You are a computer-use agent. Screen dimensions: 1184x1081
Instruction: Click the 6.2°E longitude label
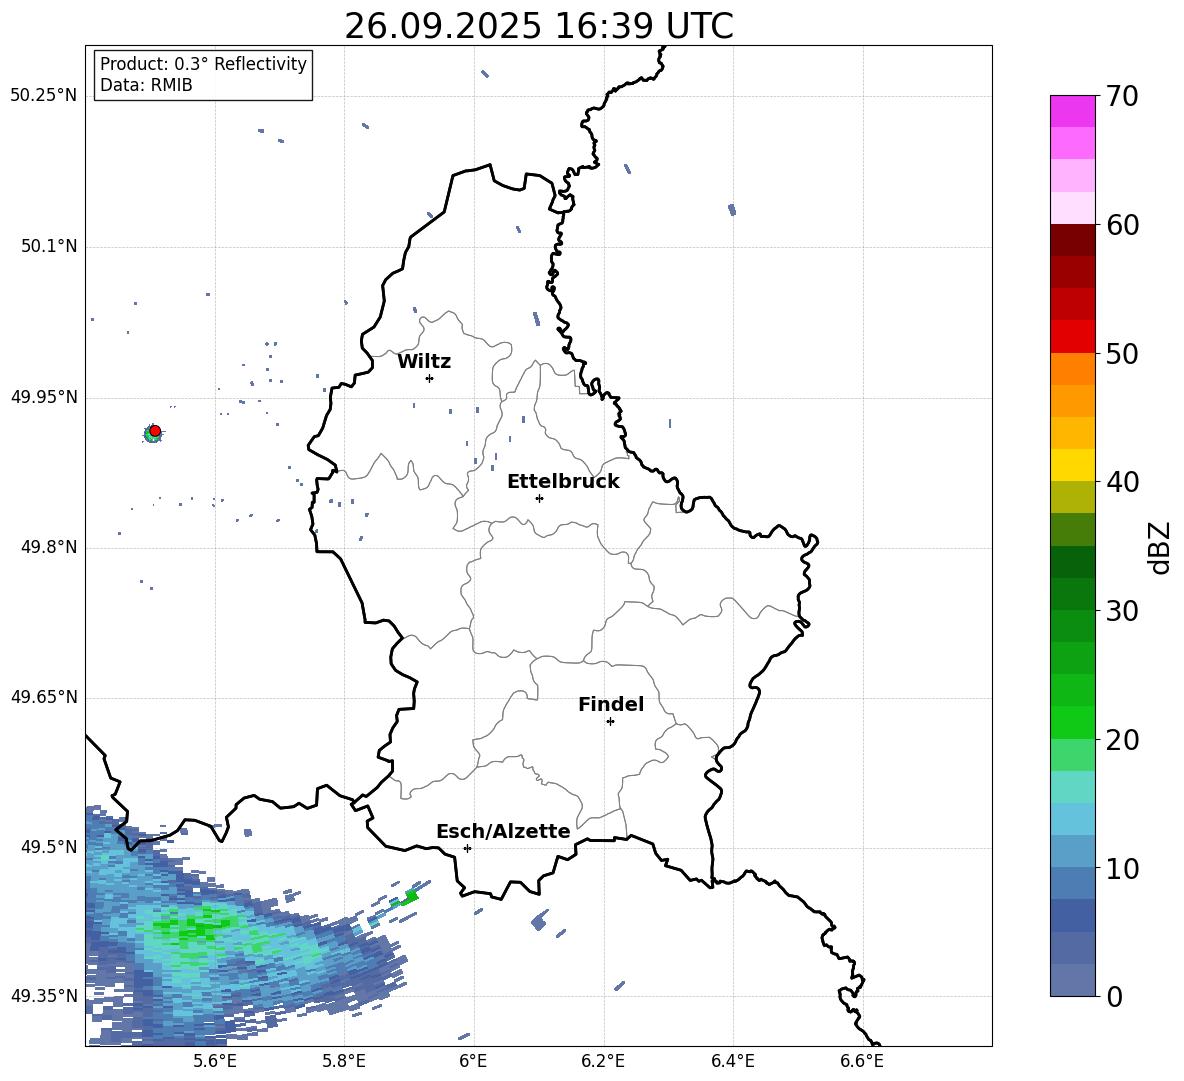[x=603, y=1061]
